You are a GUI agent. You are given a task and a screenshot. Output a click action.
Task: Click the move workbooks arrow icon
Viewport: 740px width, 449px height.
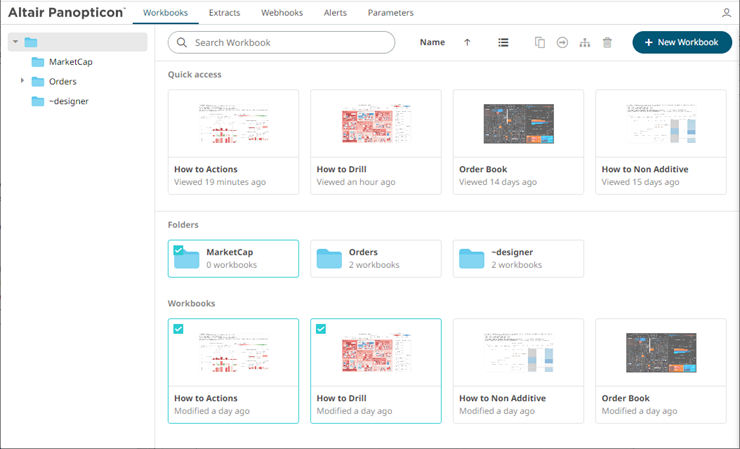coord(562,43)
